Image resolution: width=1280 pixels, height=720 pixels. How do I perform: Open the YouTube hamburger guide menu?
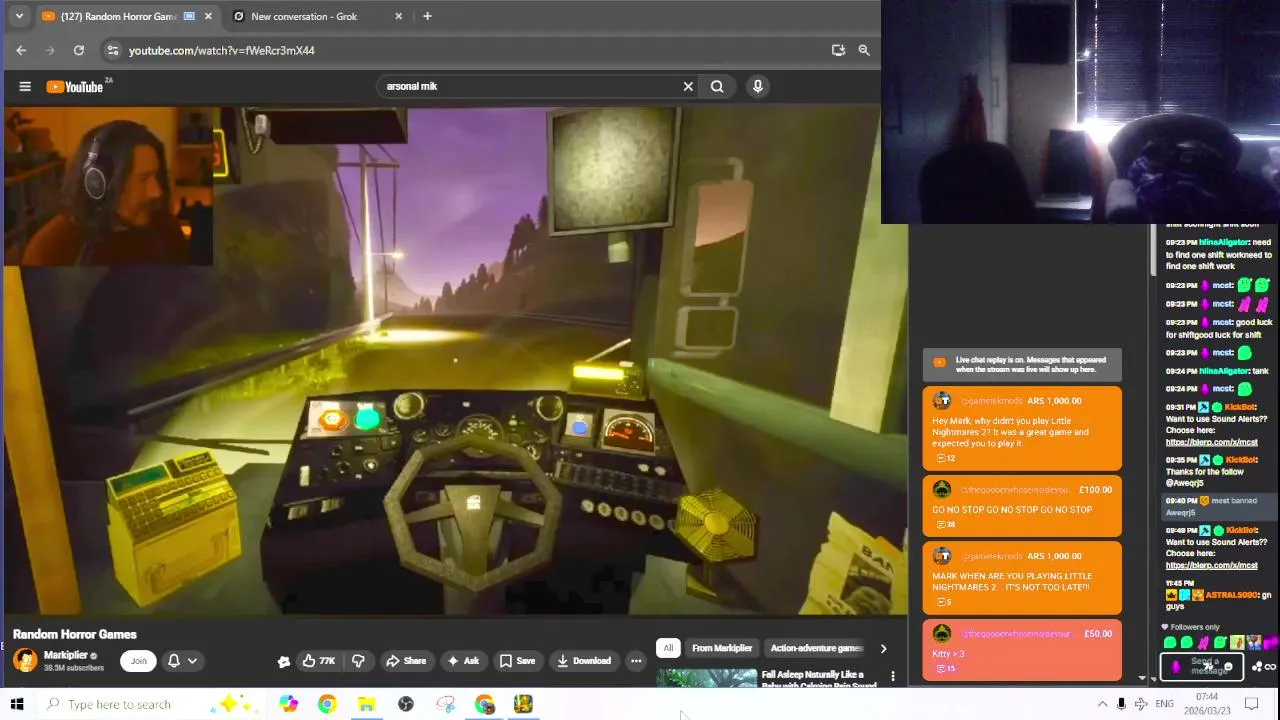click(25, 86)
